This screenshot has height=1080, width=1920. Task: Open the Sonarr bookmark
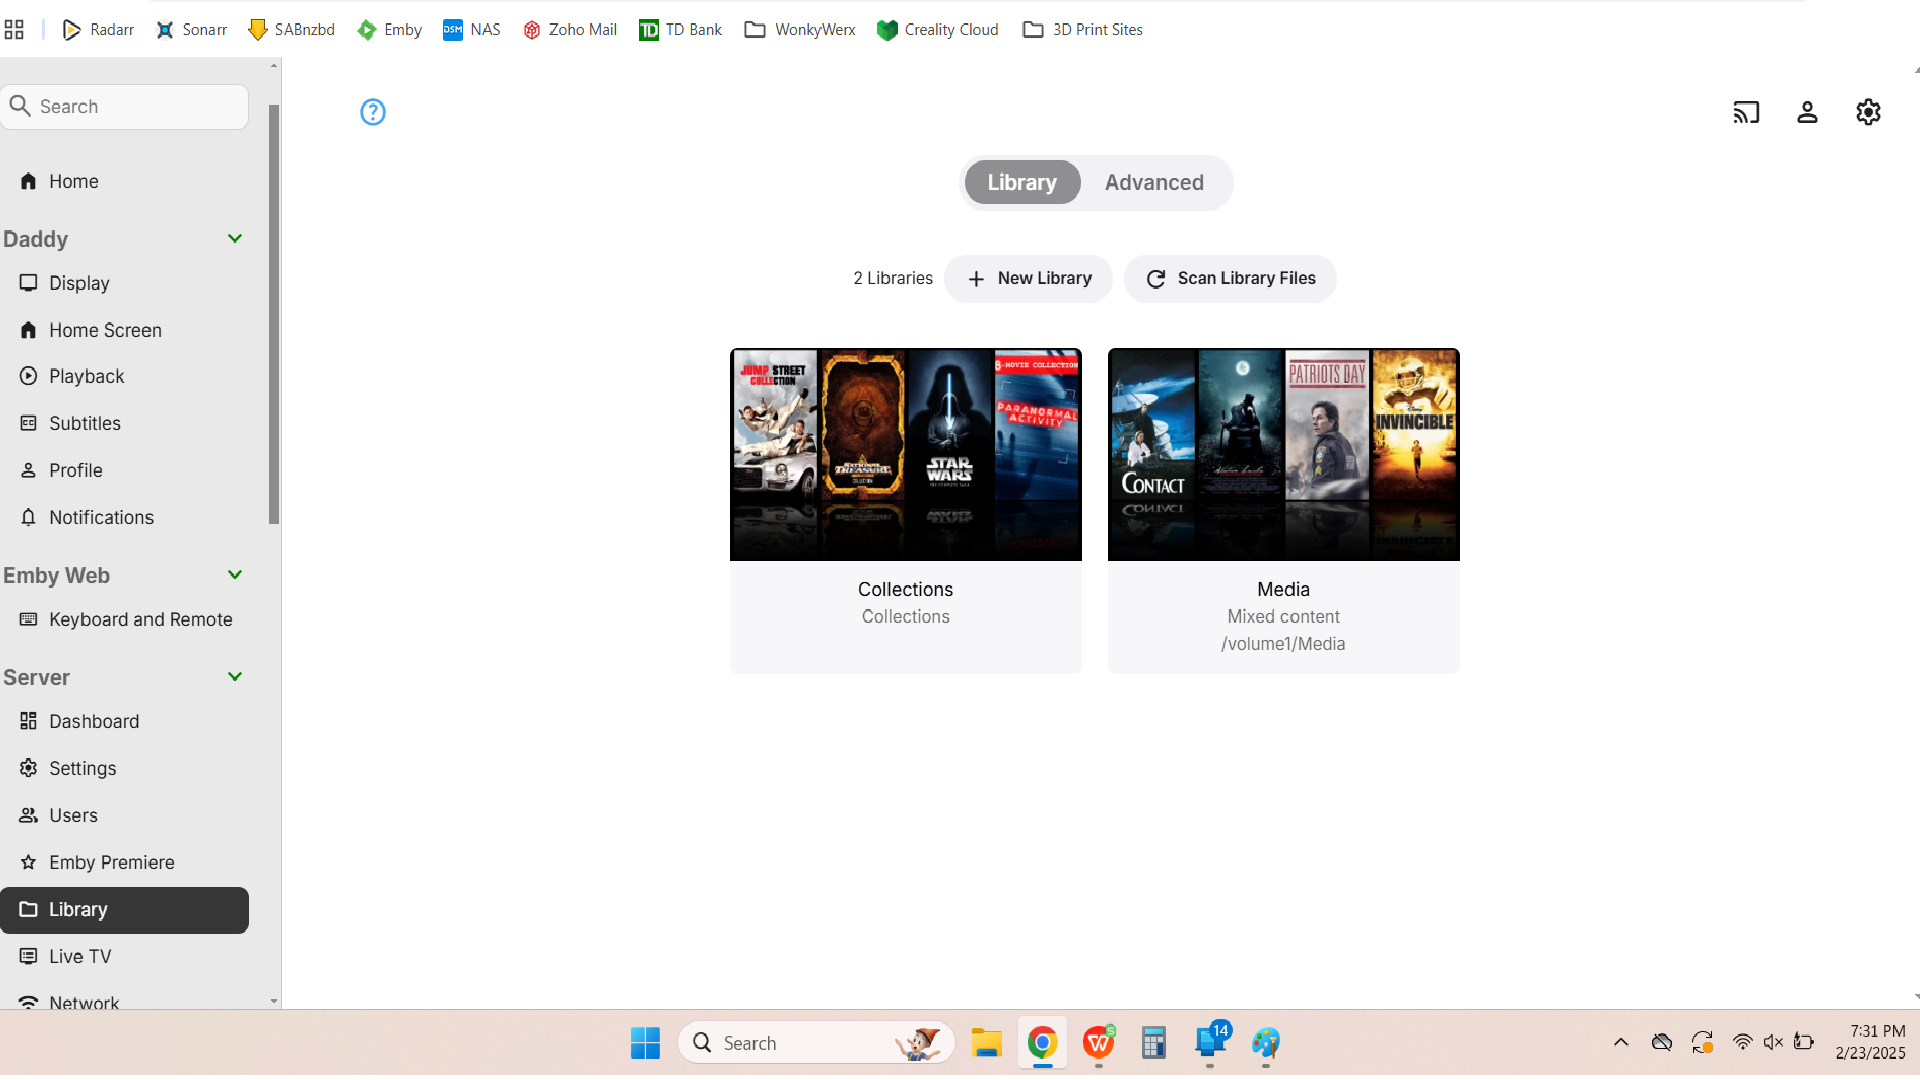(x=191, y=29)
